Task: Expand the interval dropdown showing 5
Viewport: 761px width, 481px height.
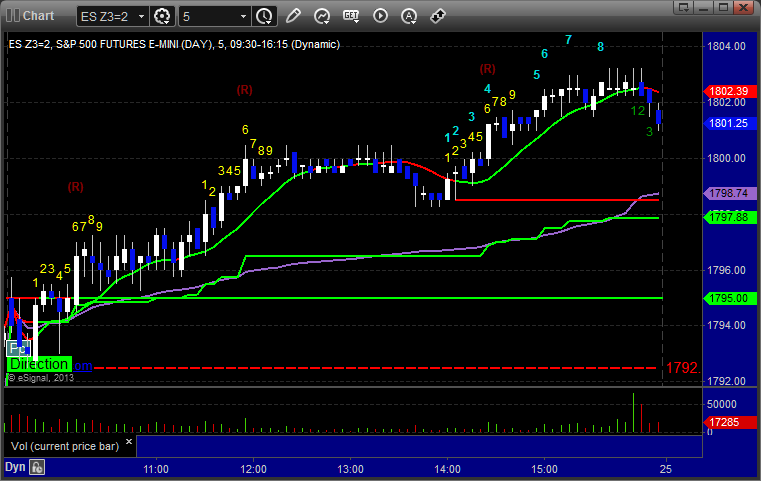Action: 244,17
